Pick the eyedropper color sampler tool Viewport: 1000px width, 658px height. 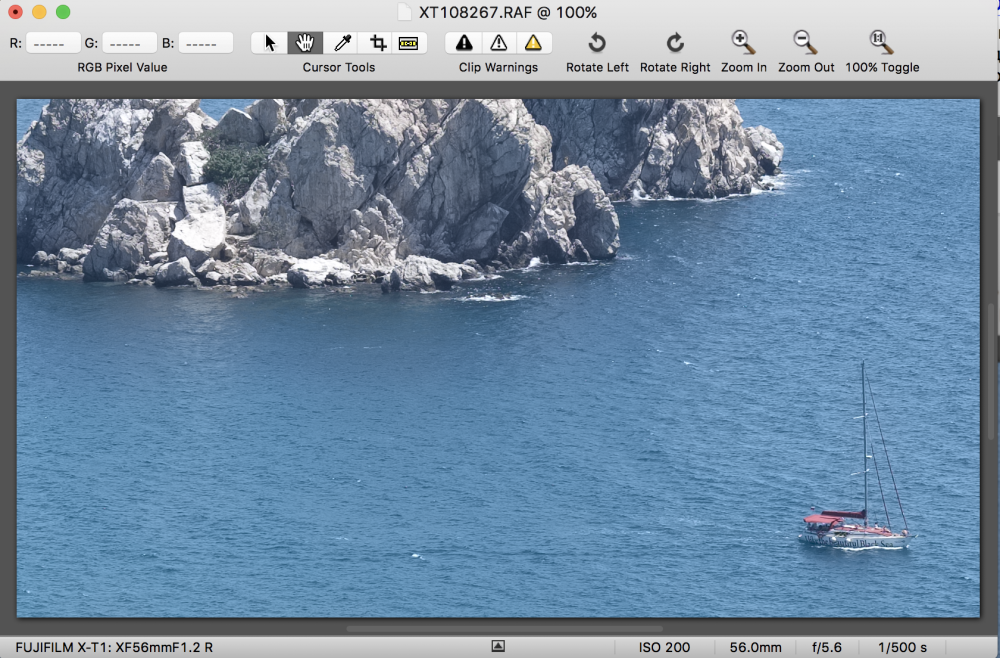pos(342,43)
